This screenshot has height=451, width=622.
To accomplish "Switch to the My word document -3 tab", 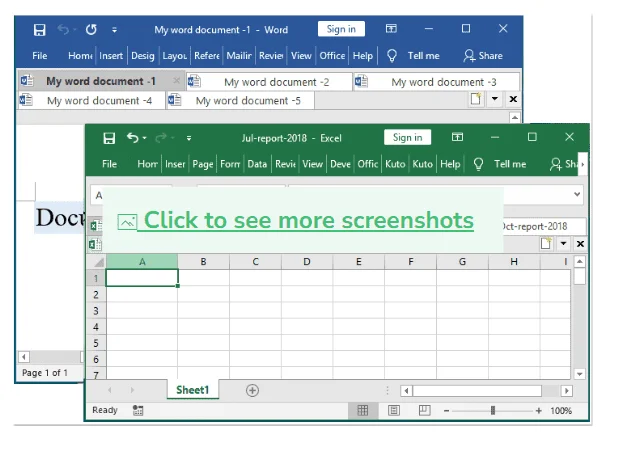I will click(437, 82).
